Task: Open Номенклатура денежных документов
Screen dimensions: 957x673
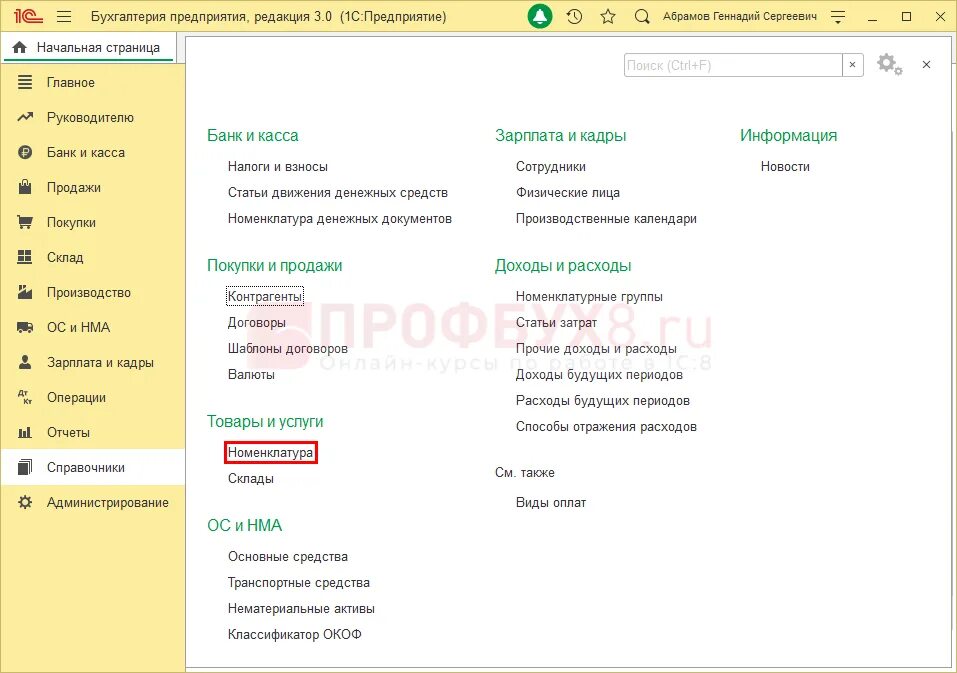Action: point(340,218)
